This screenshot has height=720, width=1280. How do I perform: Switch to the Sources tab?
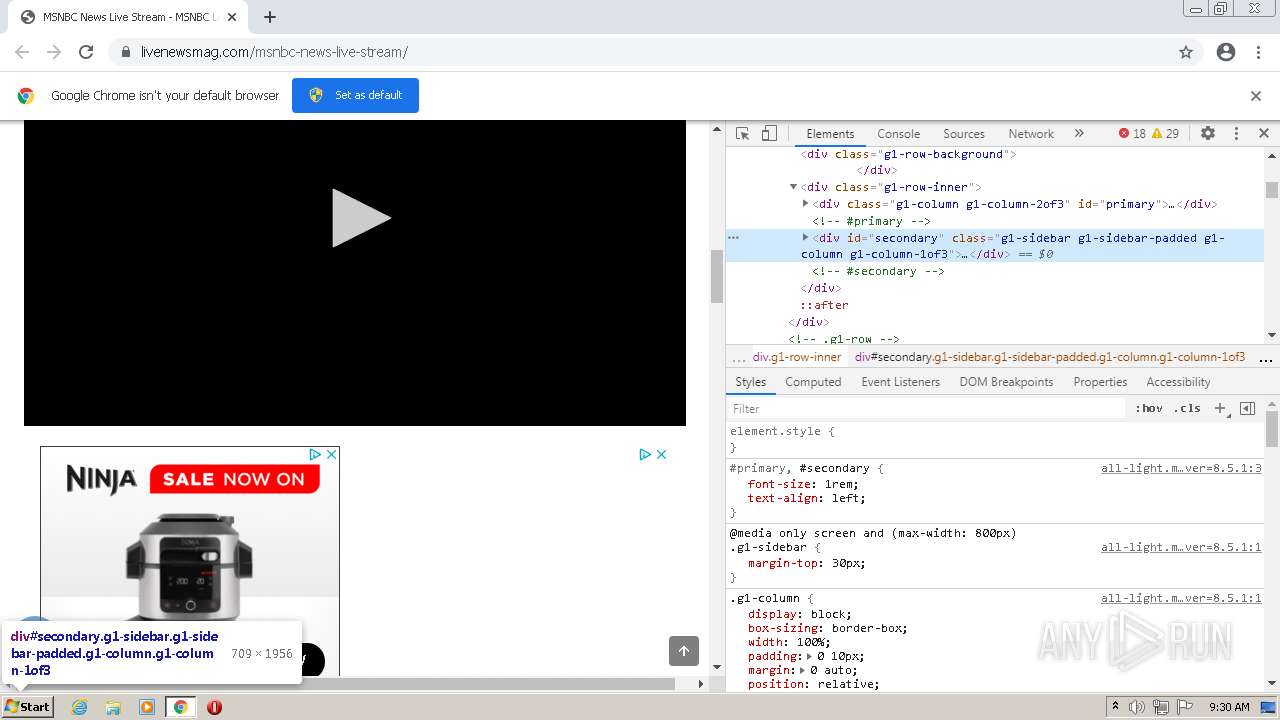pyautogui.click(x=964, y=133)
